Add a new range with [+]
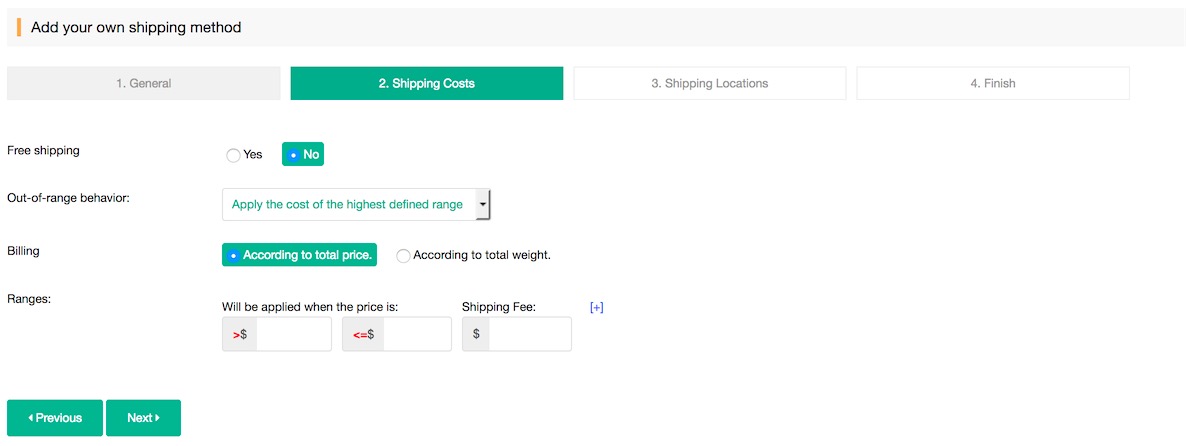This screenshot has width=1186, height=446. (x=597, y=308)
